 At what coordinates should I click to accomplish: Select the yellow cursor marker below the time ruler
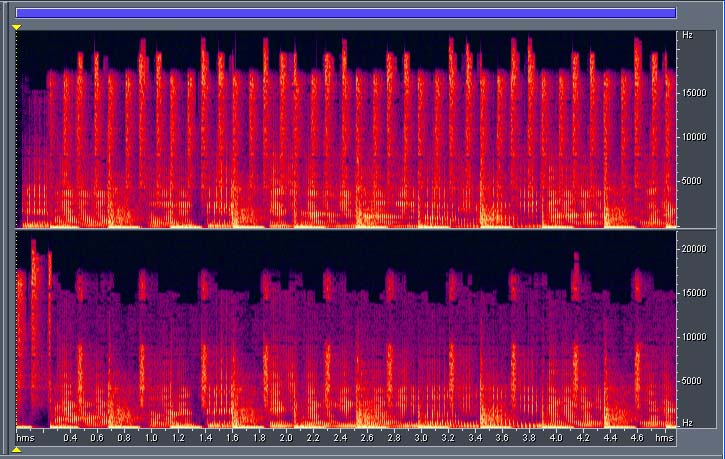tap(17, 449)
